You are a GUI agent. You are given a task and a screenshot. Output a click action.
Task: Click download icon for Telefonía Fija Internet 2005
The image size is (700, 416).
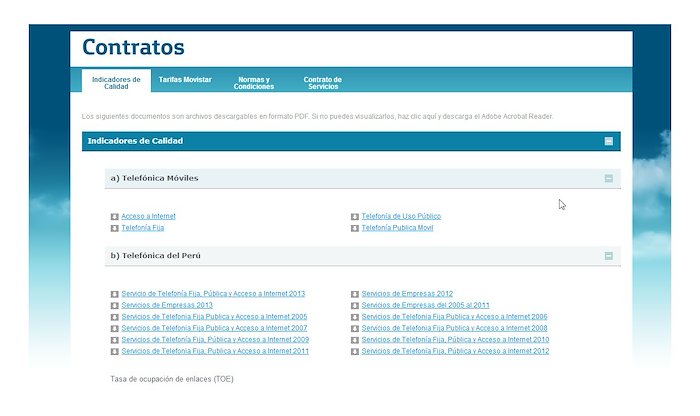point(115,317)
